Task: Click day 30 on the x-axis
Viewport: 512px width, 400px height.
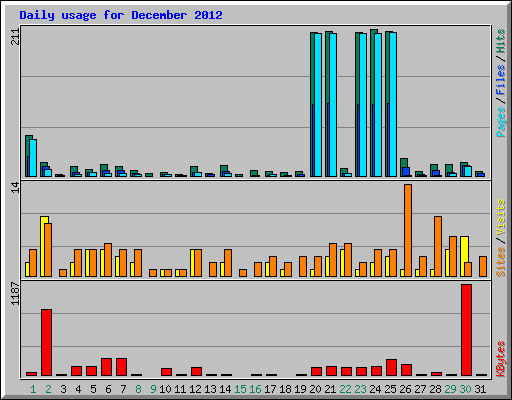Action: coord(465,389)
